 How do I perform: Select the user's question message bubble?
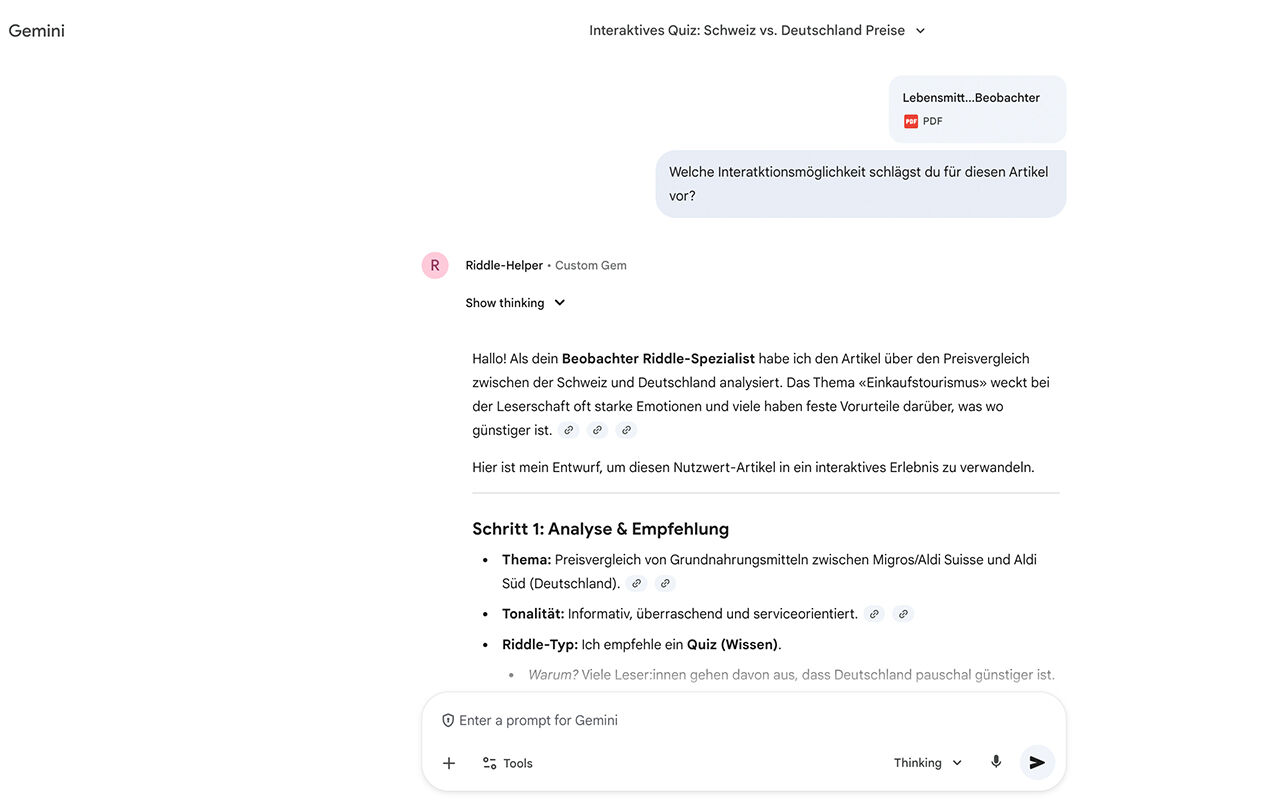click(x=860, y=183)
